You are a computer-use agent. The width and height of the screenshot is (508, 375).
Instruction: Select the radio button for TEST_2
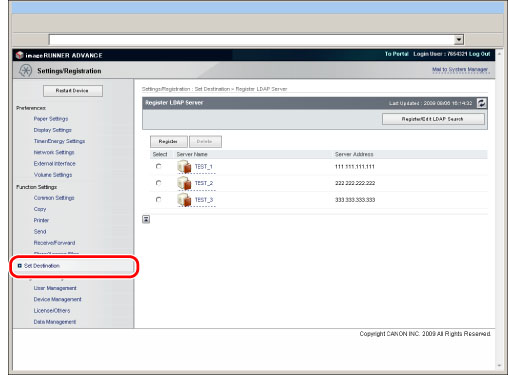coord(159,183)
